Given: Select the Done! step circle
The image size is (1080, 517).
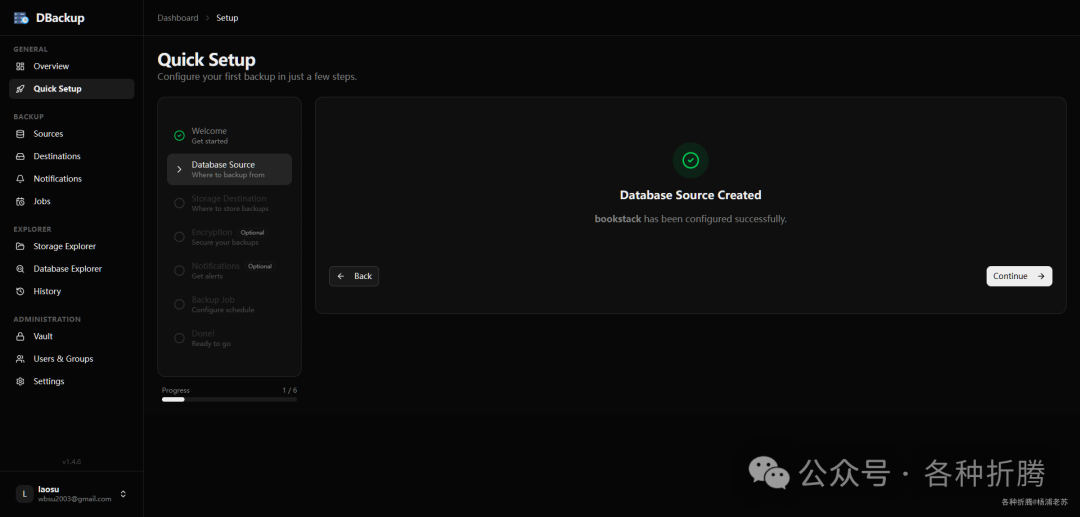Looking at the screenshot, I should (179, 338).
